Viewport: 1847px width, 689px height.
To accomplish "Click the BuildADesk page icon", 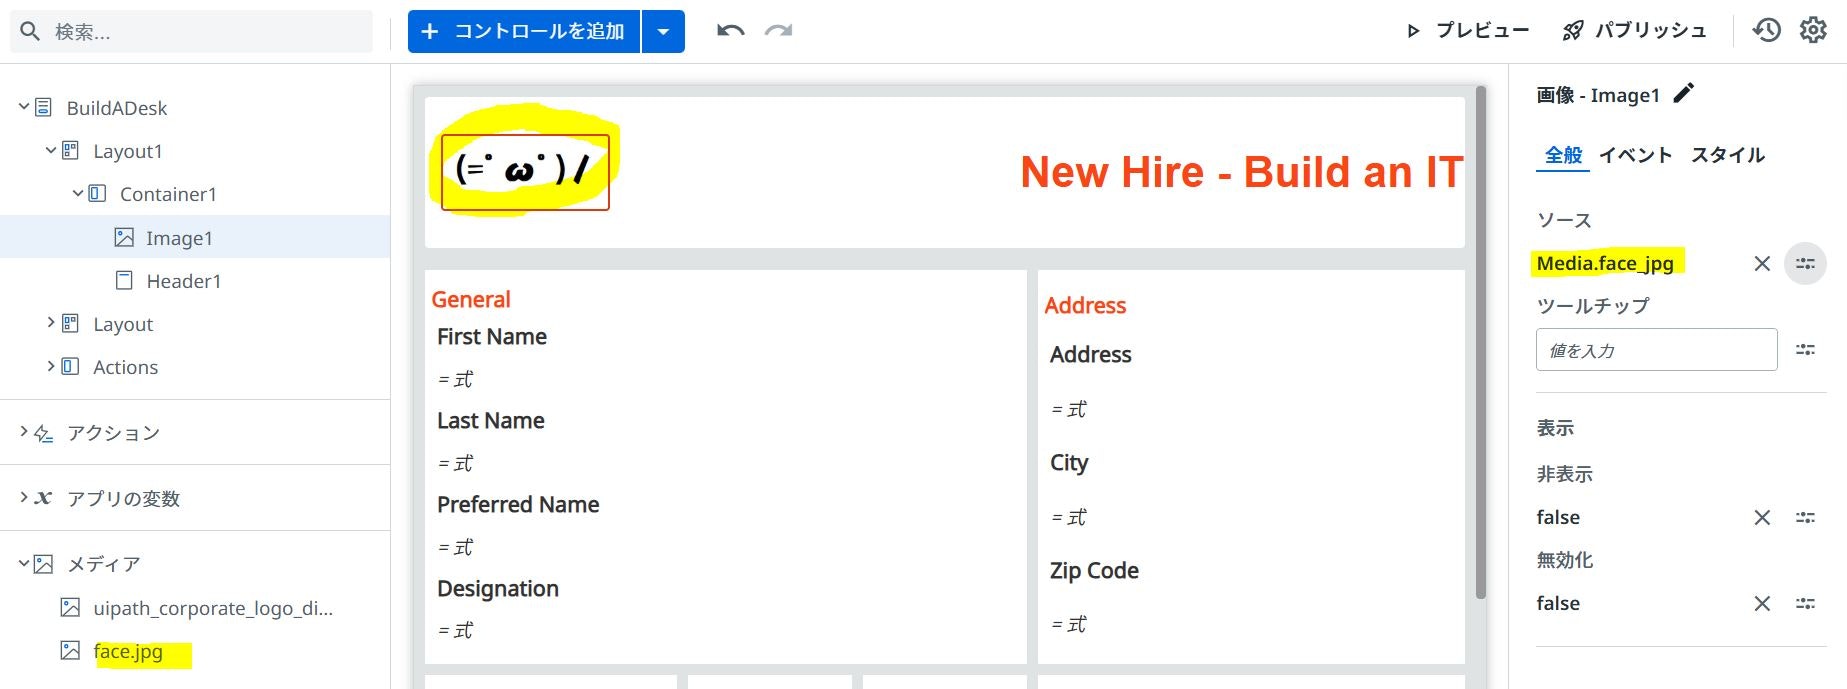I will [x=43, y=107].
